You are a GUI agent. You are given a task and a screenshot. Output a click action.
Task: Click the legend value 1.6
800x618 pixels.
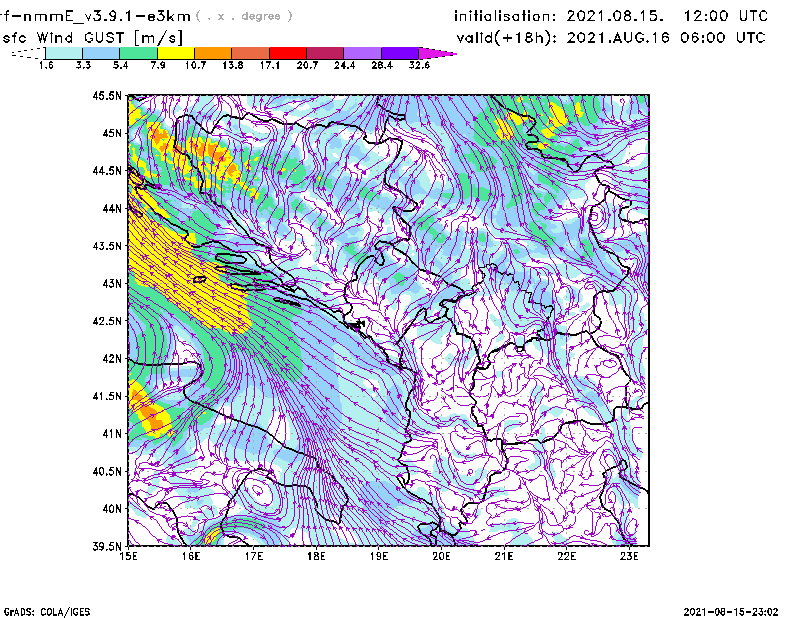pyautogui.click(x=46, y=65)
